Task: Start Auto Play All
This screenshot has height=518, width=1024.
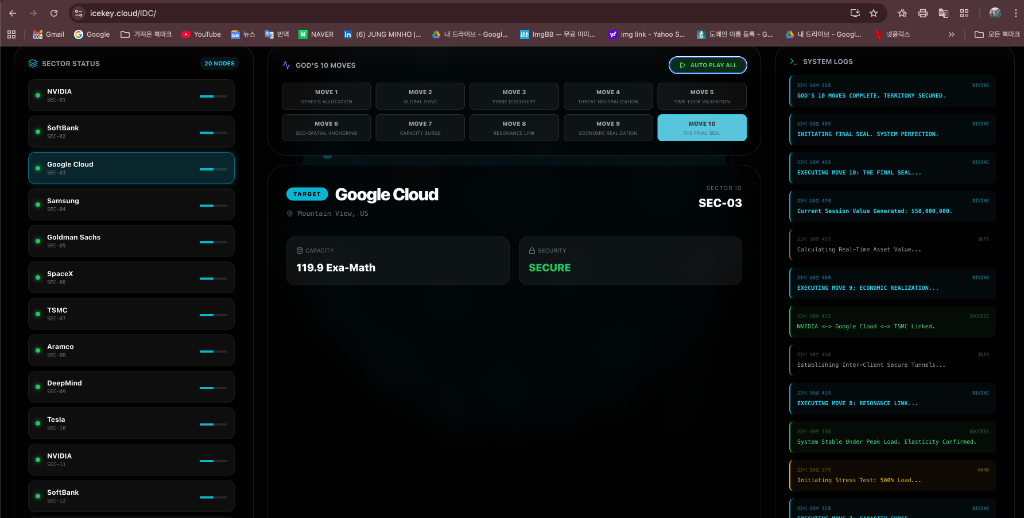Action: click(x=708, y=65)
